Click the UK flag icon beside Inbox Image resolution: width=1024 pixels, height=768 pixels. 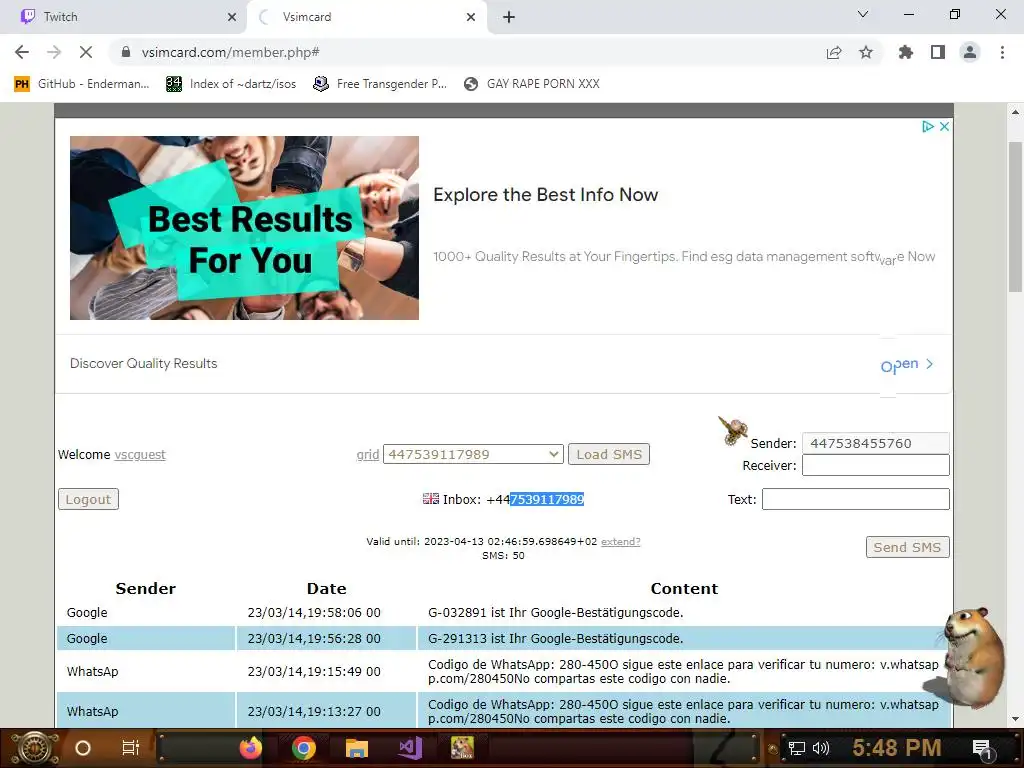click(x=431, y=499)
